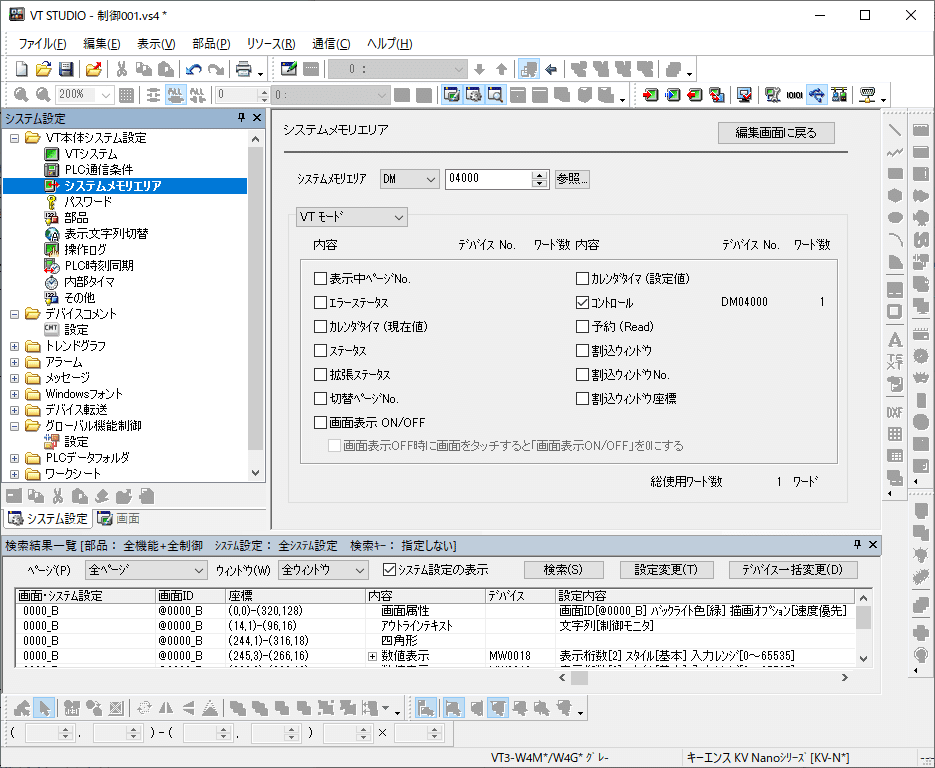The image size is (935, 768).
Task: Switch to the 画面 tab
Action: [x=119, y=519]
